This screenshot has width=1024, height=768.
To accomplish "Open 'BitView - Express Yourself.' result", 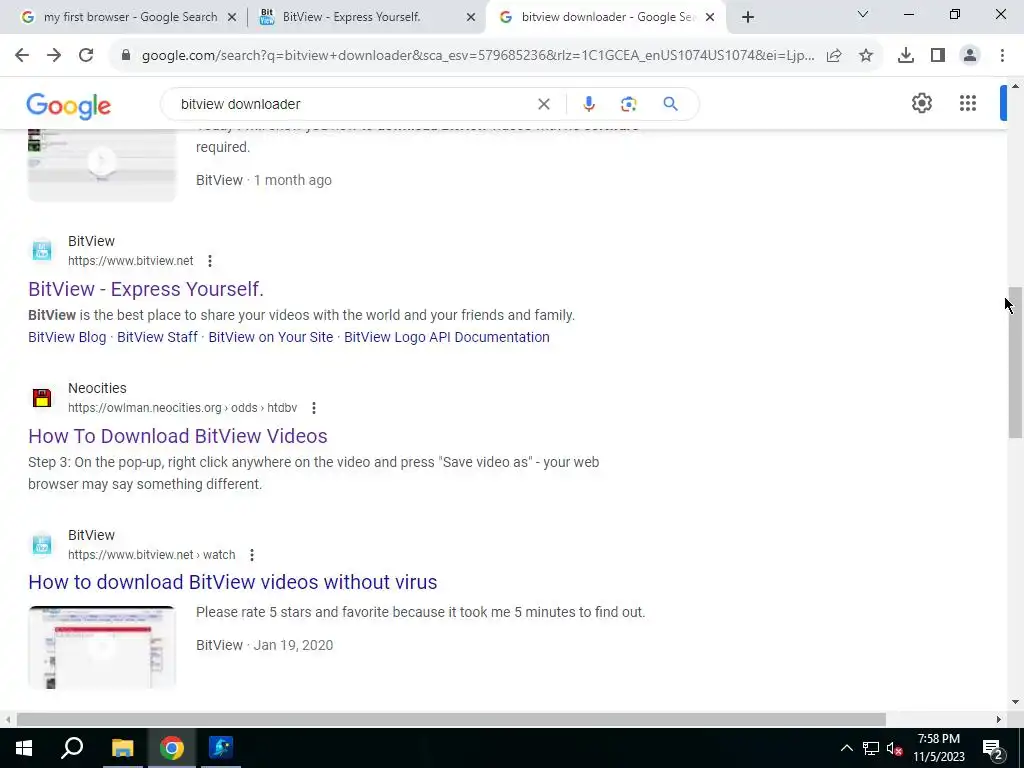I will [146, 289].
